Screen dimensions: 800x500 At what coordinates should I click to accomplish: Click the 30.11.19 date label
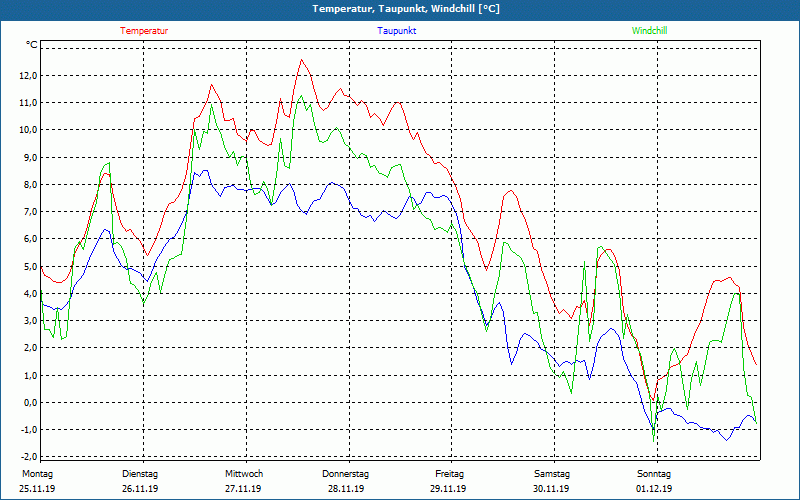[551, 489]
